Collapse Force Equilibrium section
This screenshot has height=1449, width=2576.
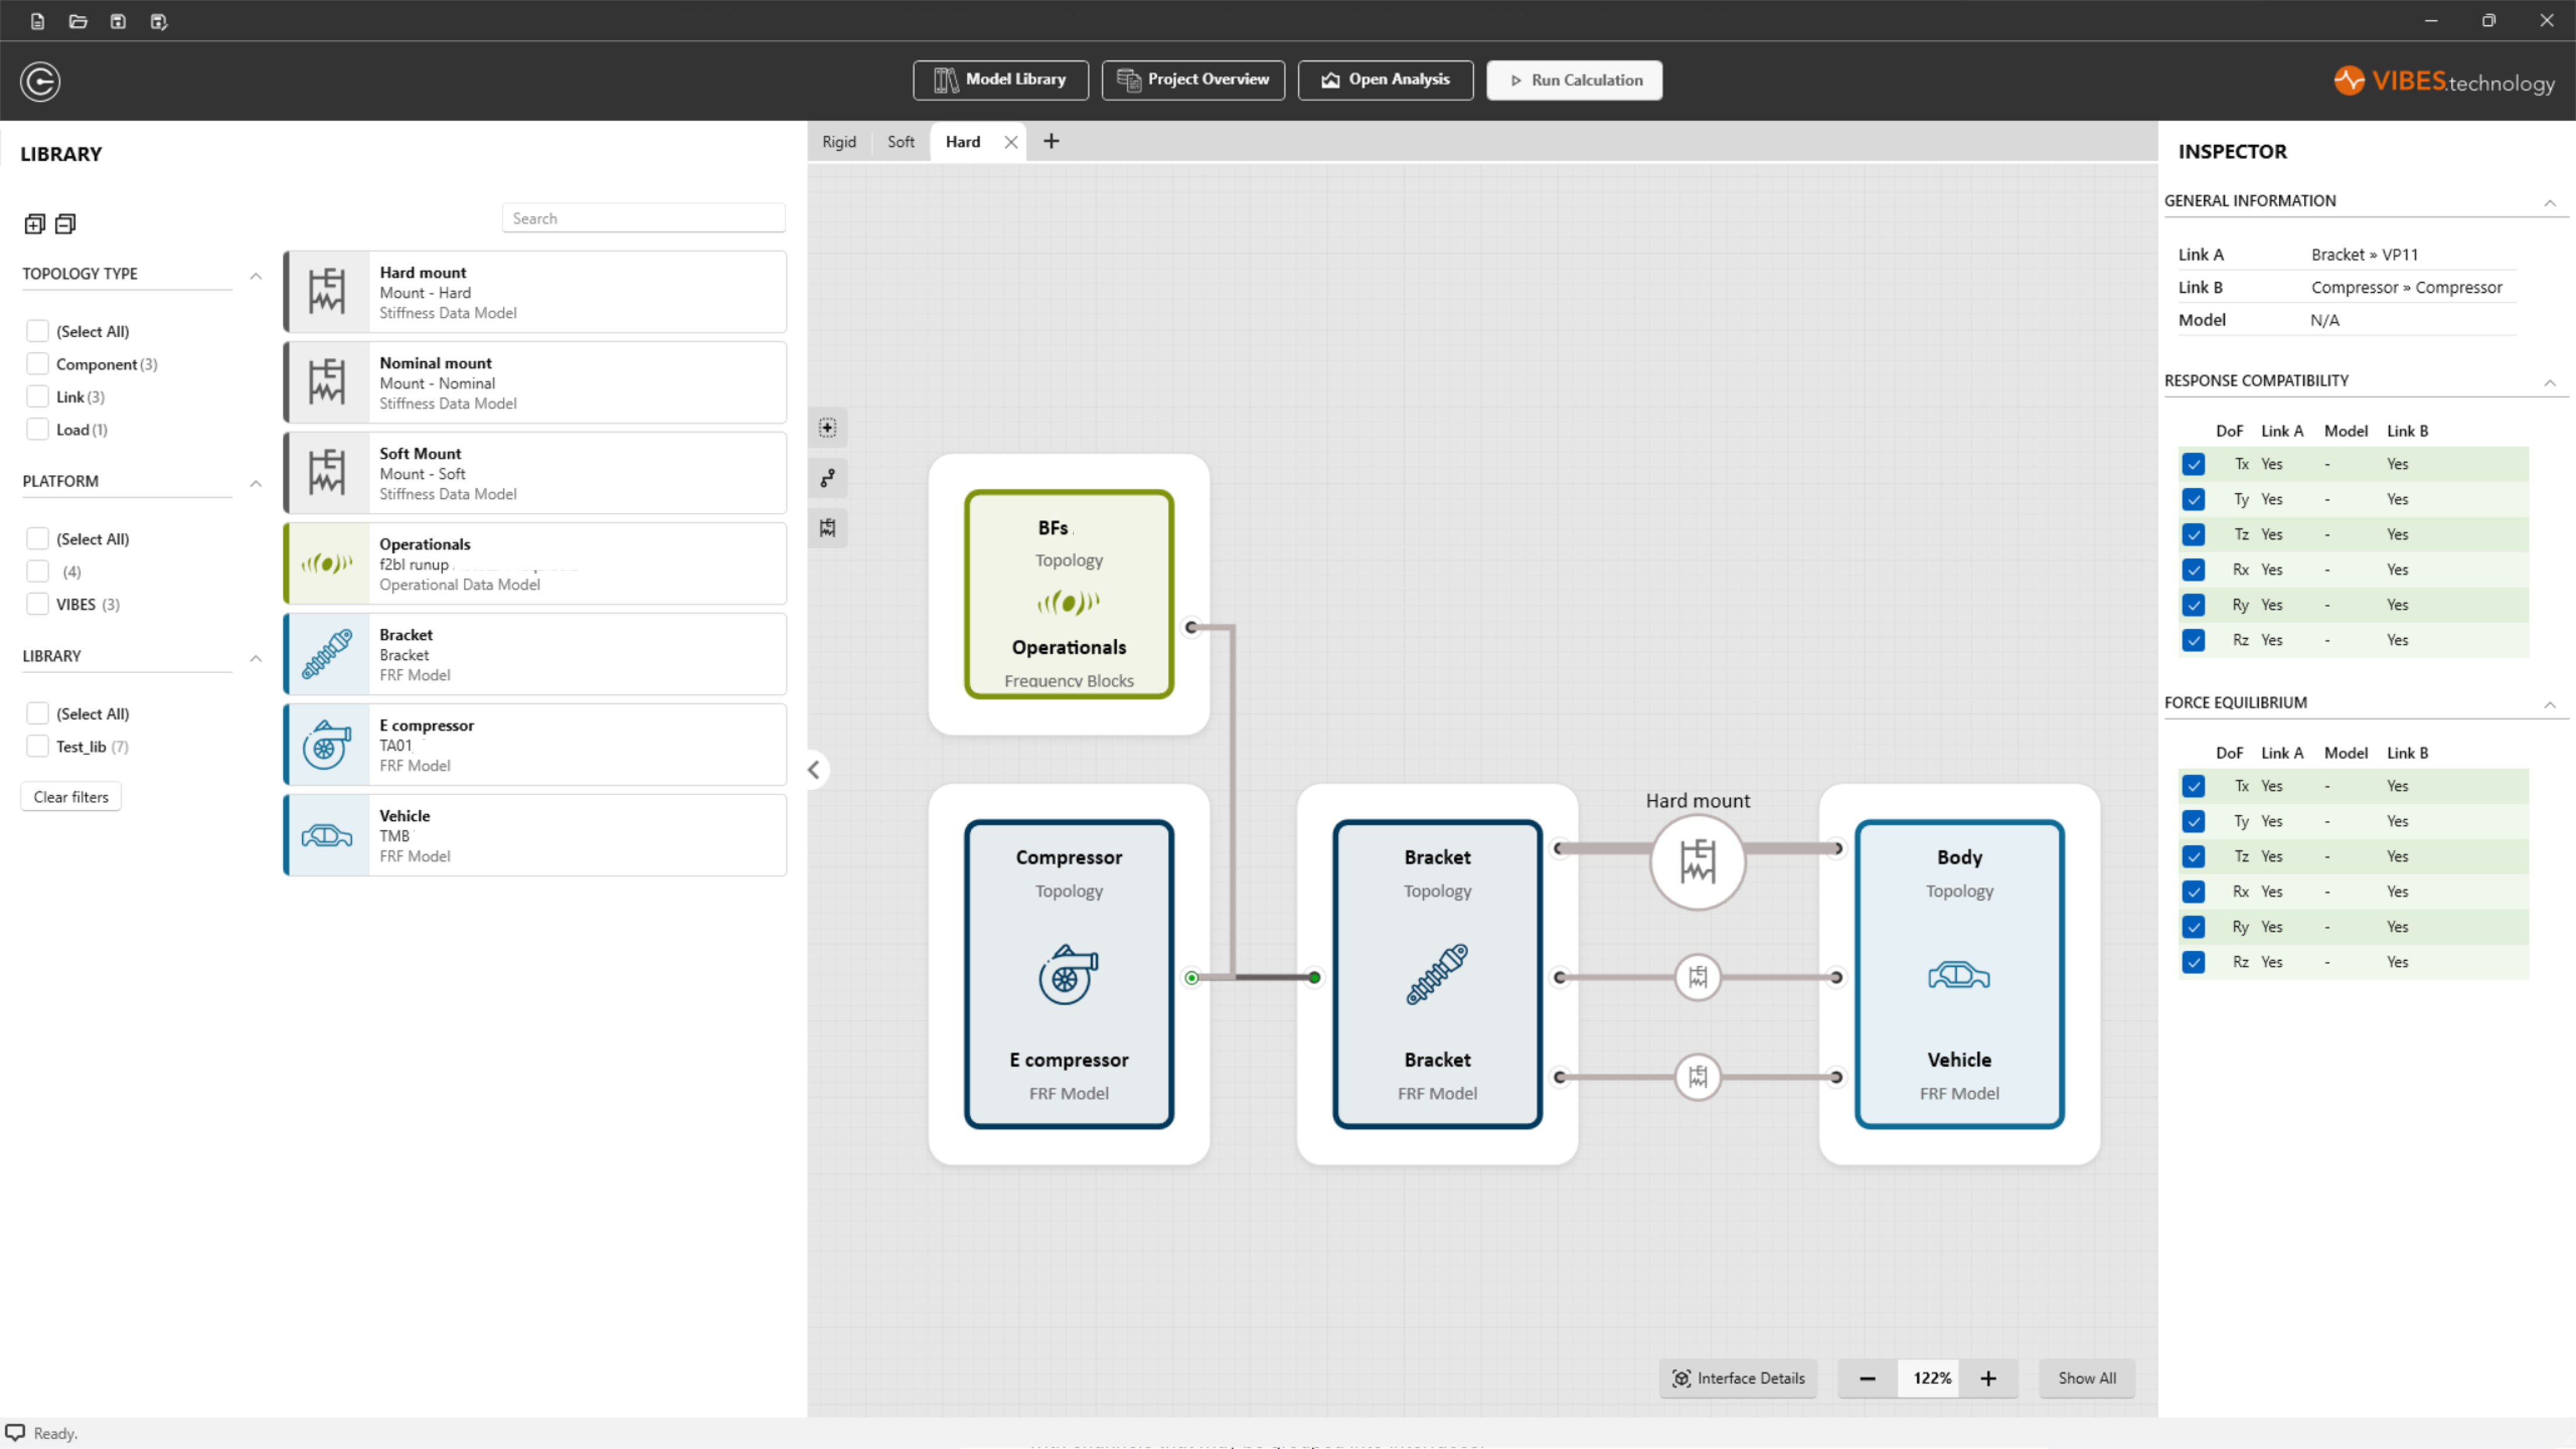click(2550, 705)
